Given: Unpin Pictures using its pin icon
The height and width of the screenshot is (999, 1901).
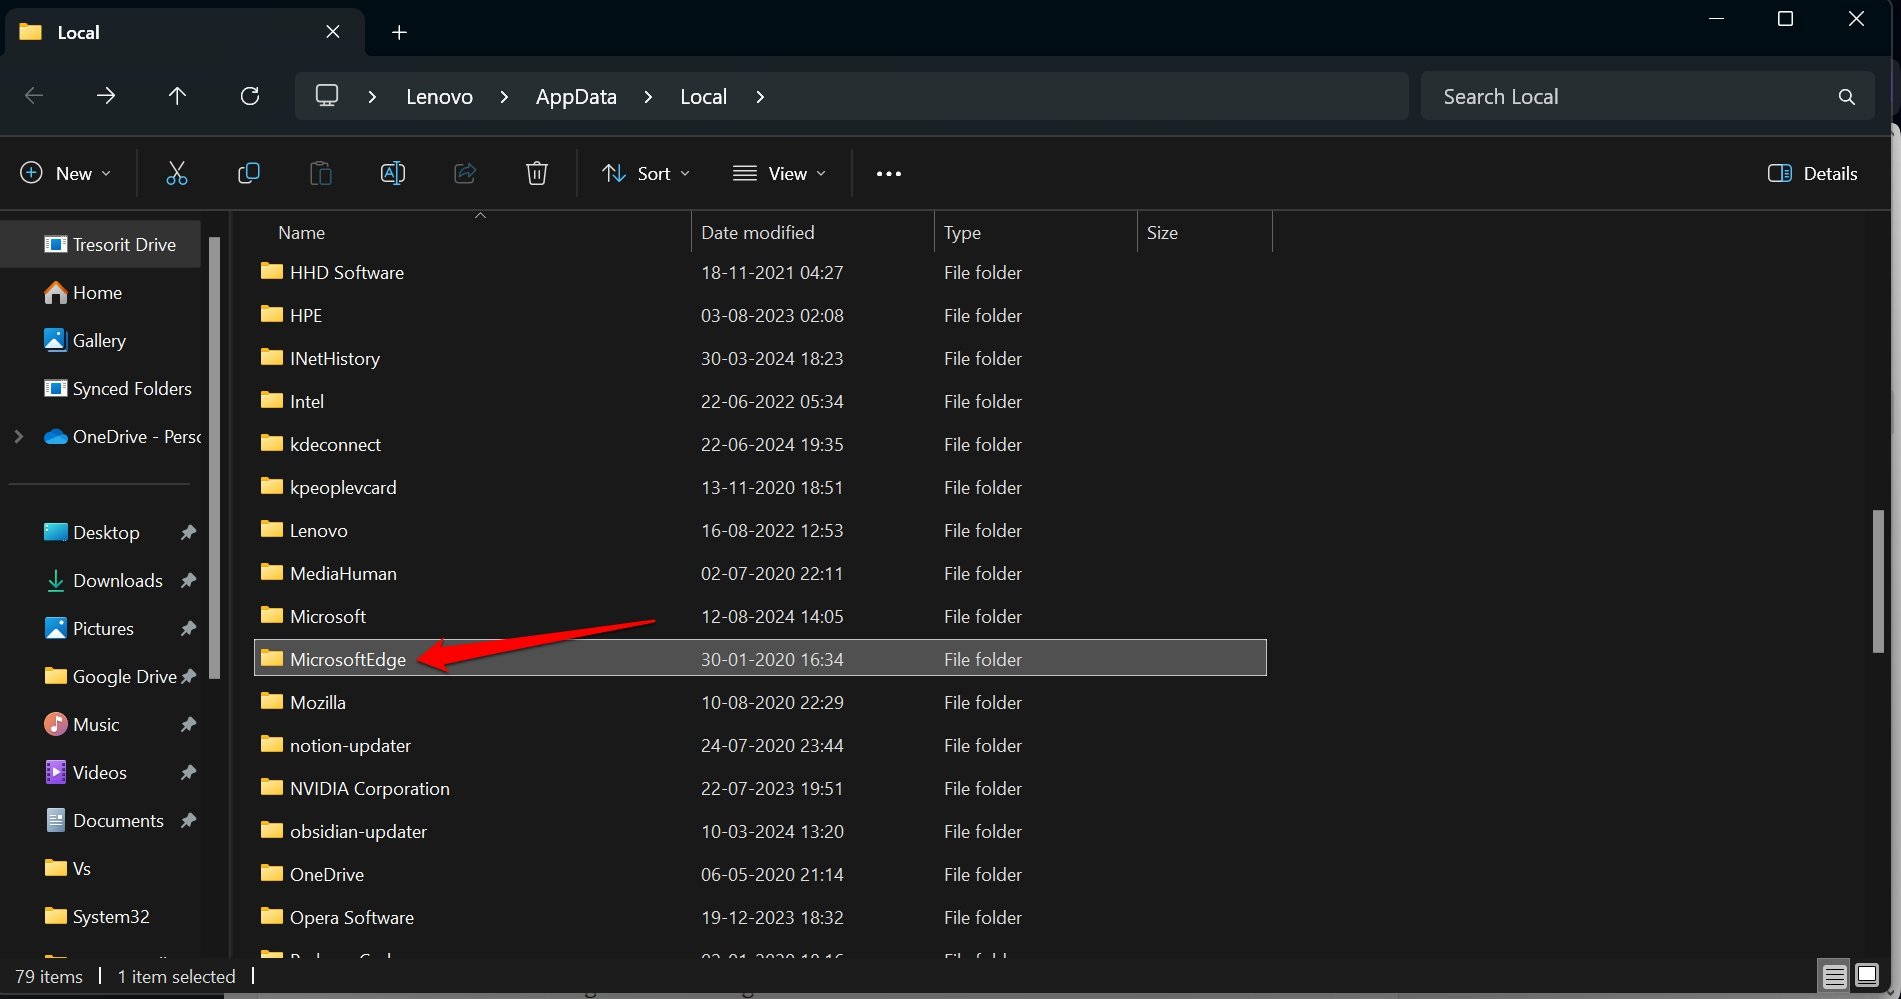Looking at the screenshot, I should pyautogui.click(x=188, y=628).
